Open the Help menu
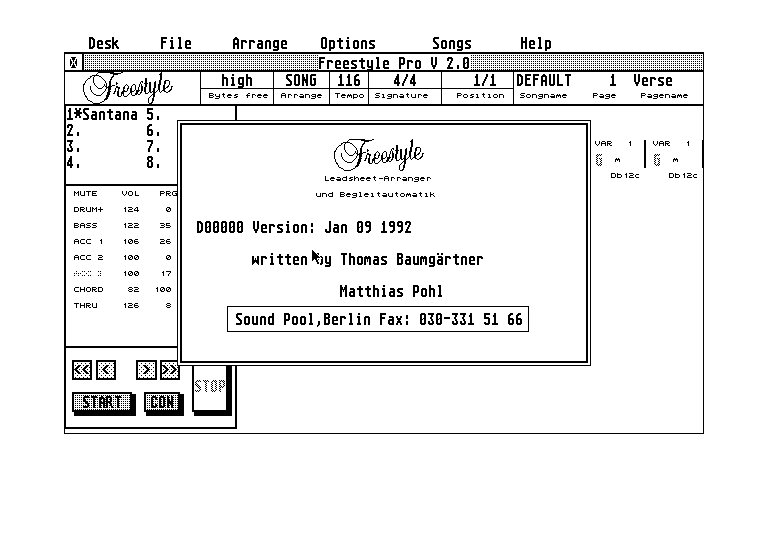Viewport: 768px width, 540px height. coord(535,44)
